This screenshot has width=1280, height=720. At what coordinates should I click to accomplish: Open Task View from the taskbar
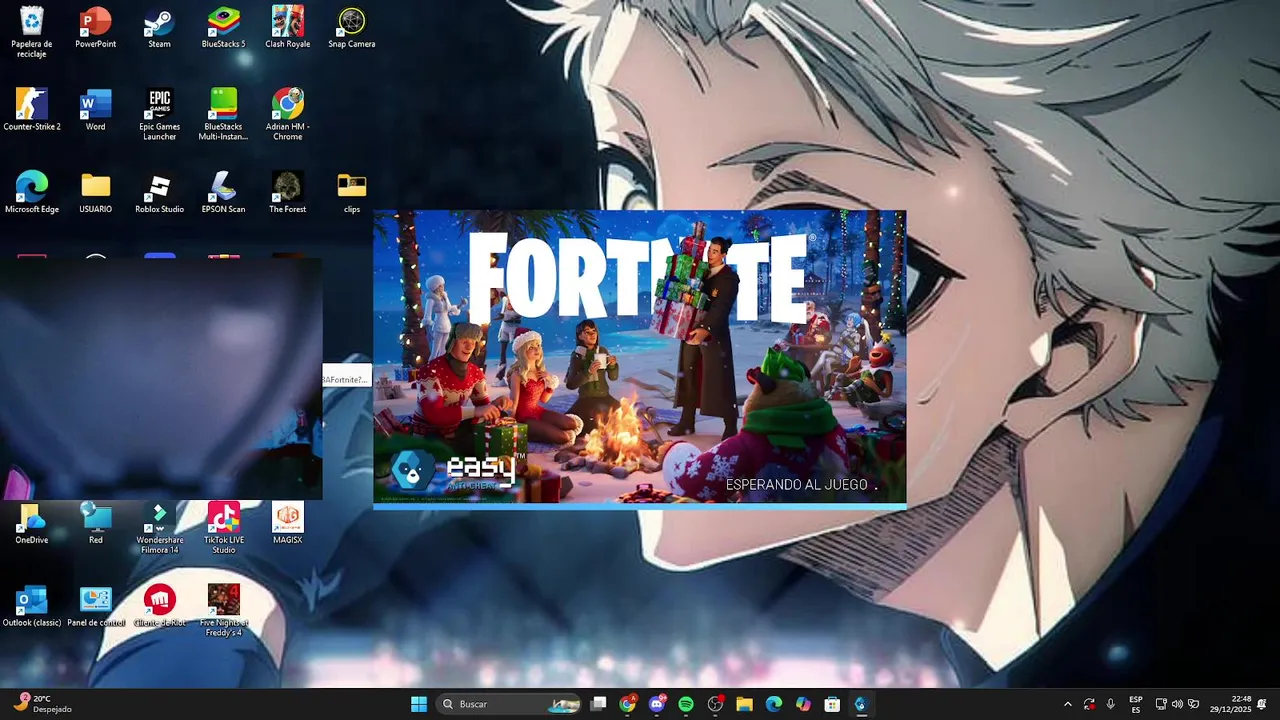click(598, 704)
